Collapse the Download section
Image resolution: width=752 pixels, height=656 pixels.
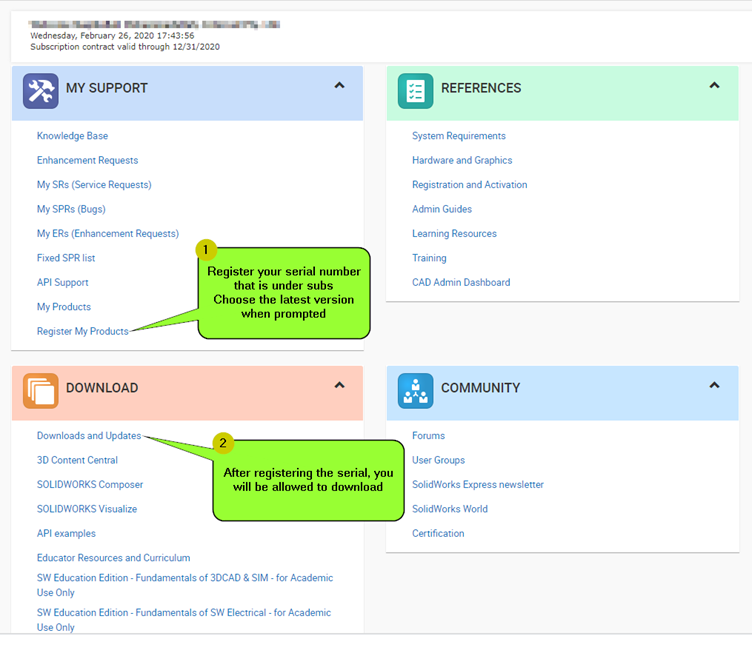[339, 385]
